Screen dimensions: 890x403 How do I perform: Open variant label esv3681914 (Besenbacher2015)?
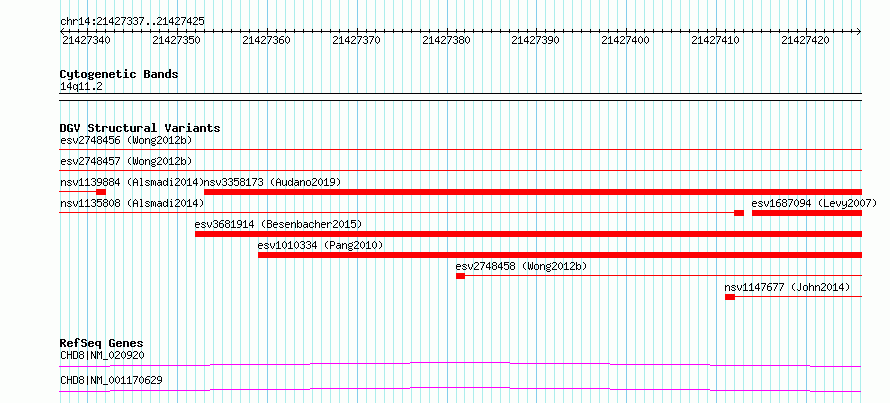pos(278,224)
